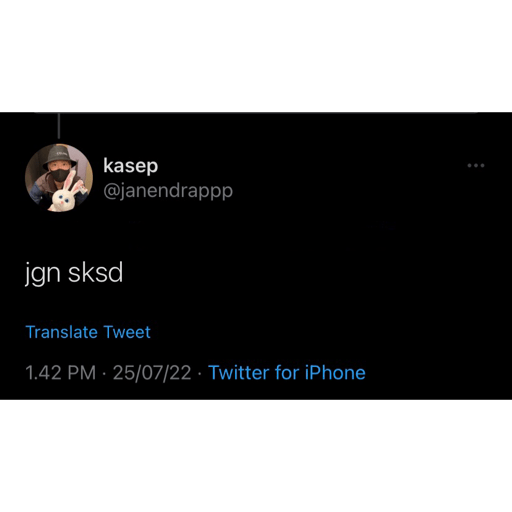The height and width of the screenshot is (512, 512).
Task: Open the three-dot more options menu
Action: [476, 165]
